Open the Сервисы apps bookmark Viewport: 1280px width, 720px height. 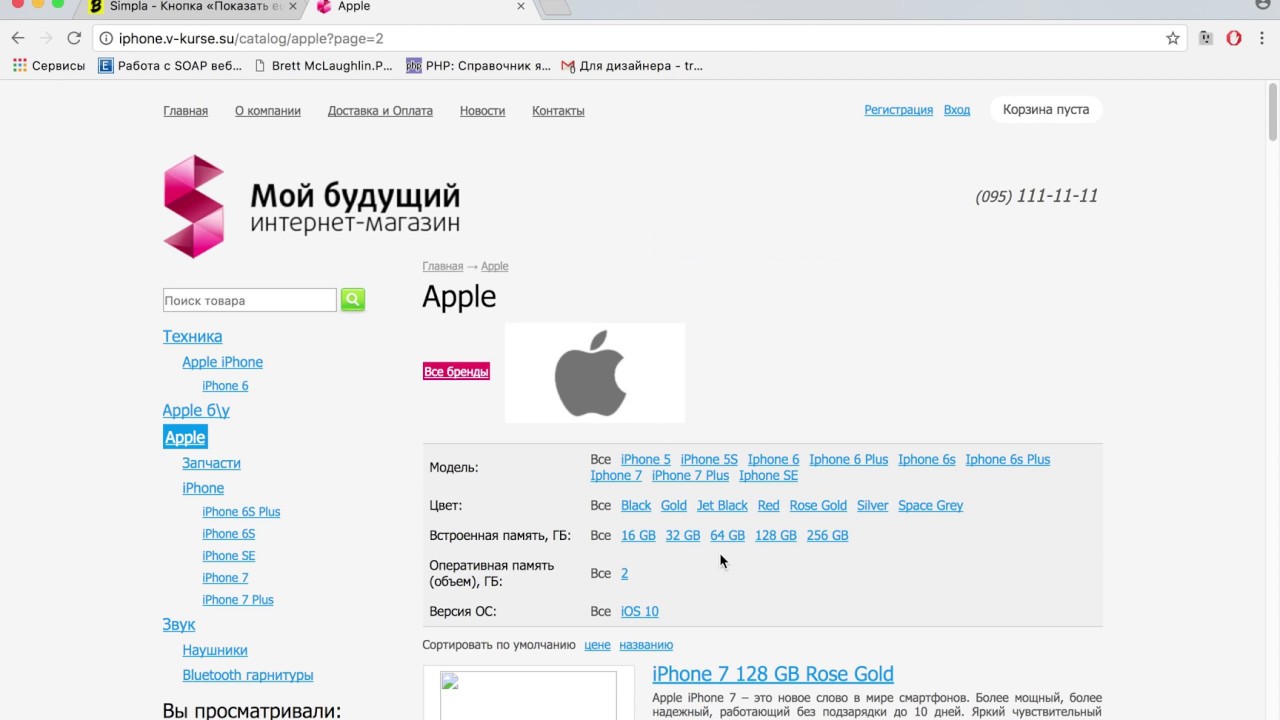pos(49,66)
